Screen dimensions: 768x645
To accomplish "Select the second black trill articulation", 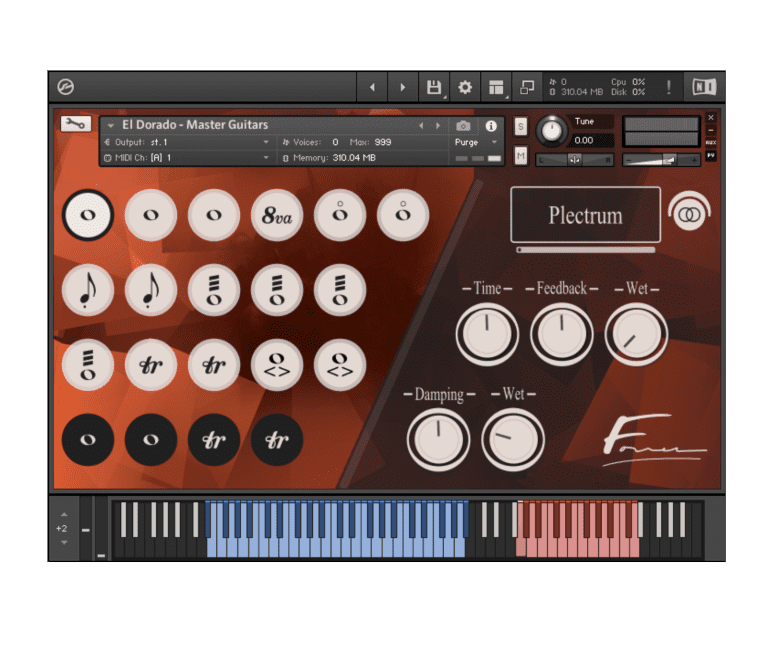I will (277, 440).
